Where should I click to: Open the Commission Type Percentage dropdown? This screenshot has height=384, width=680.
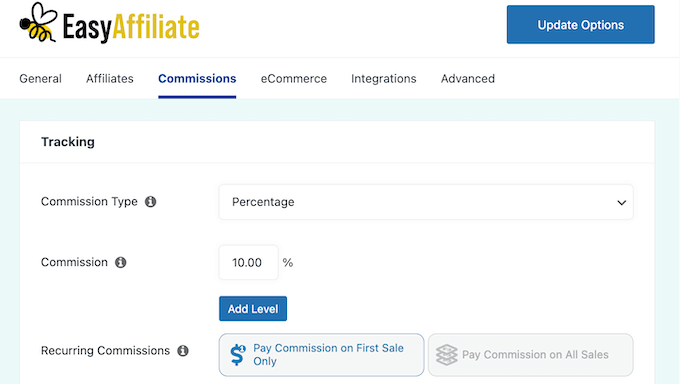[x=426, y=202]
